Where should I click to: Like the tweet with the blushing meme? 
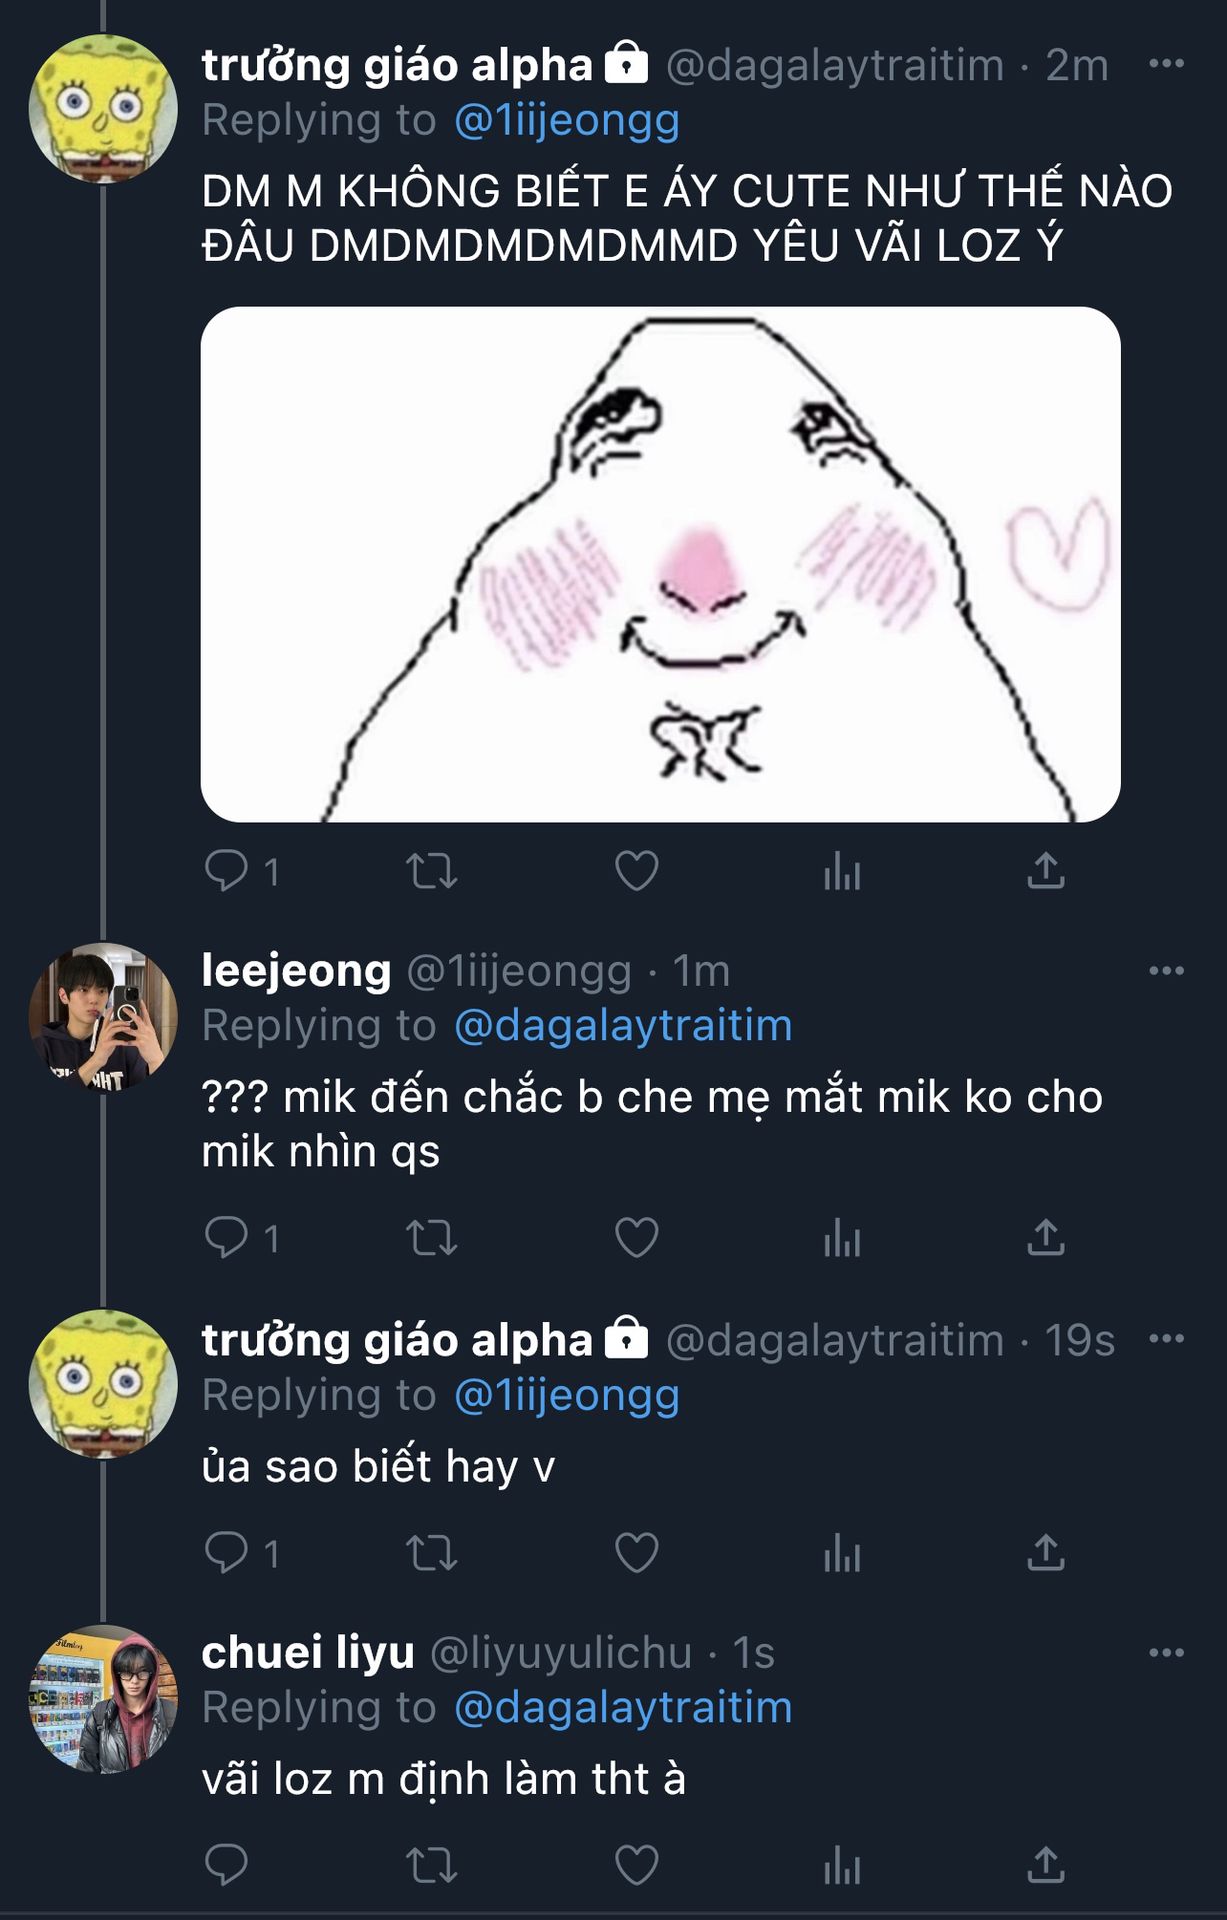pyautogui.click(x=636, y=871)
